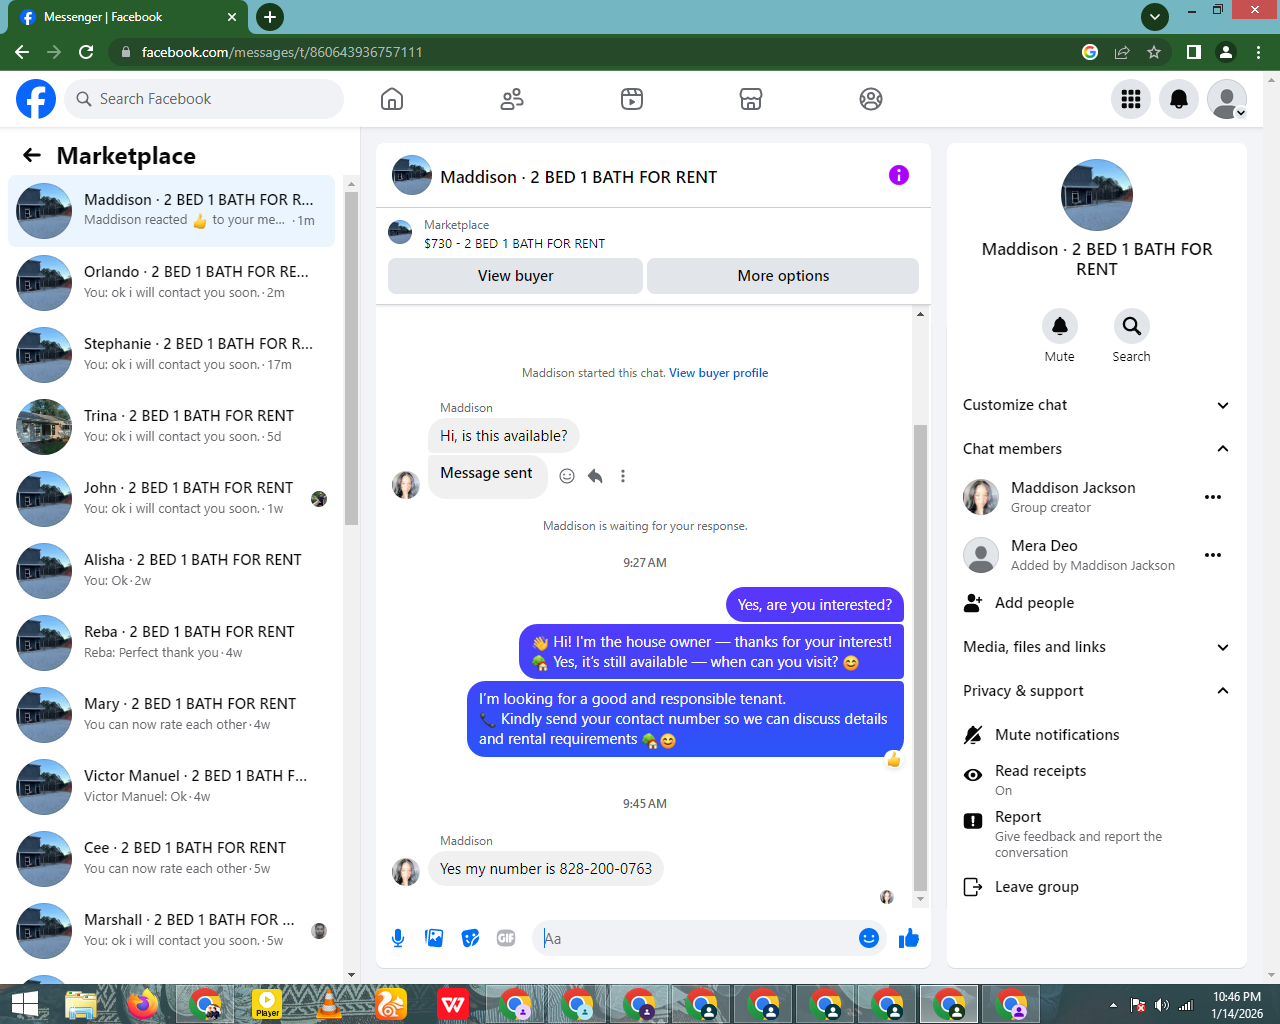
Task: Choose a sticker icon
Action: coord(470,938)
